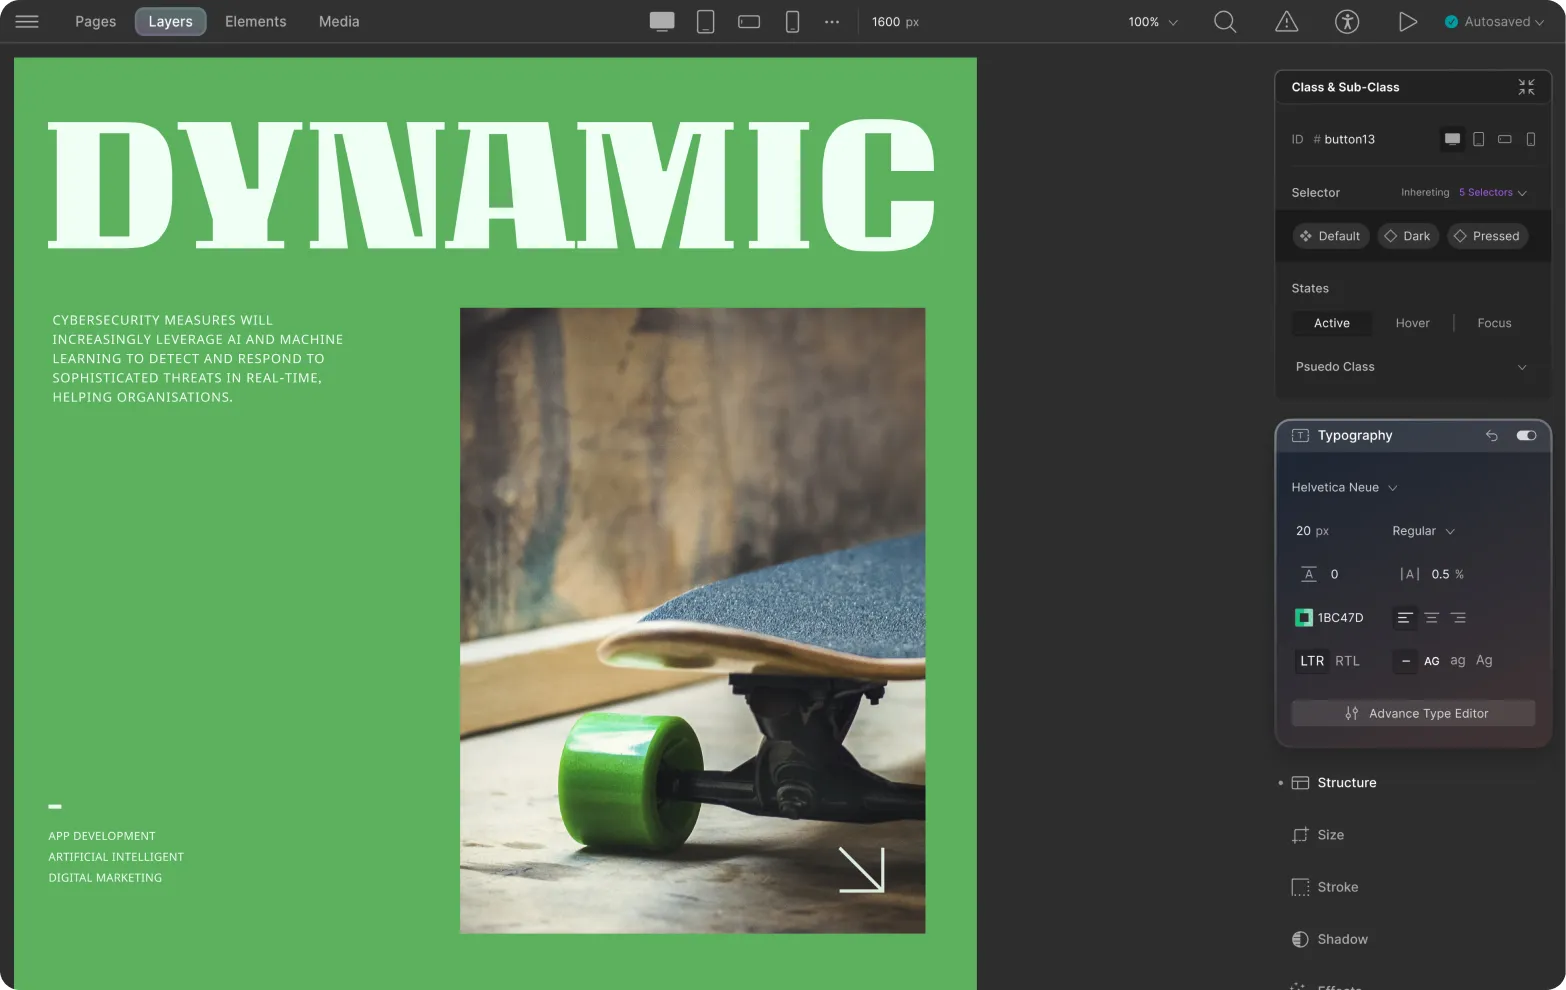
Task: Align text left
Action: [x=1405, y=618]
